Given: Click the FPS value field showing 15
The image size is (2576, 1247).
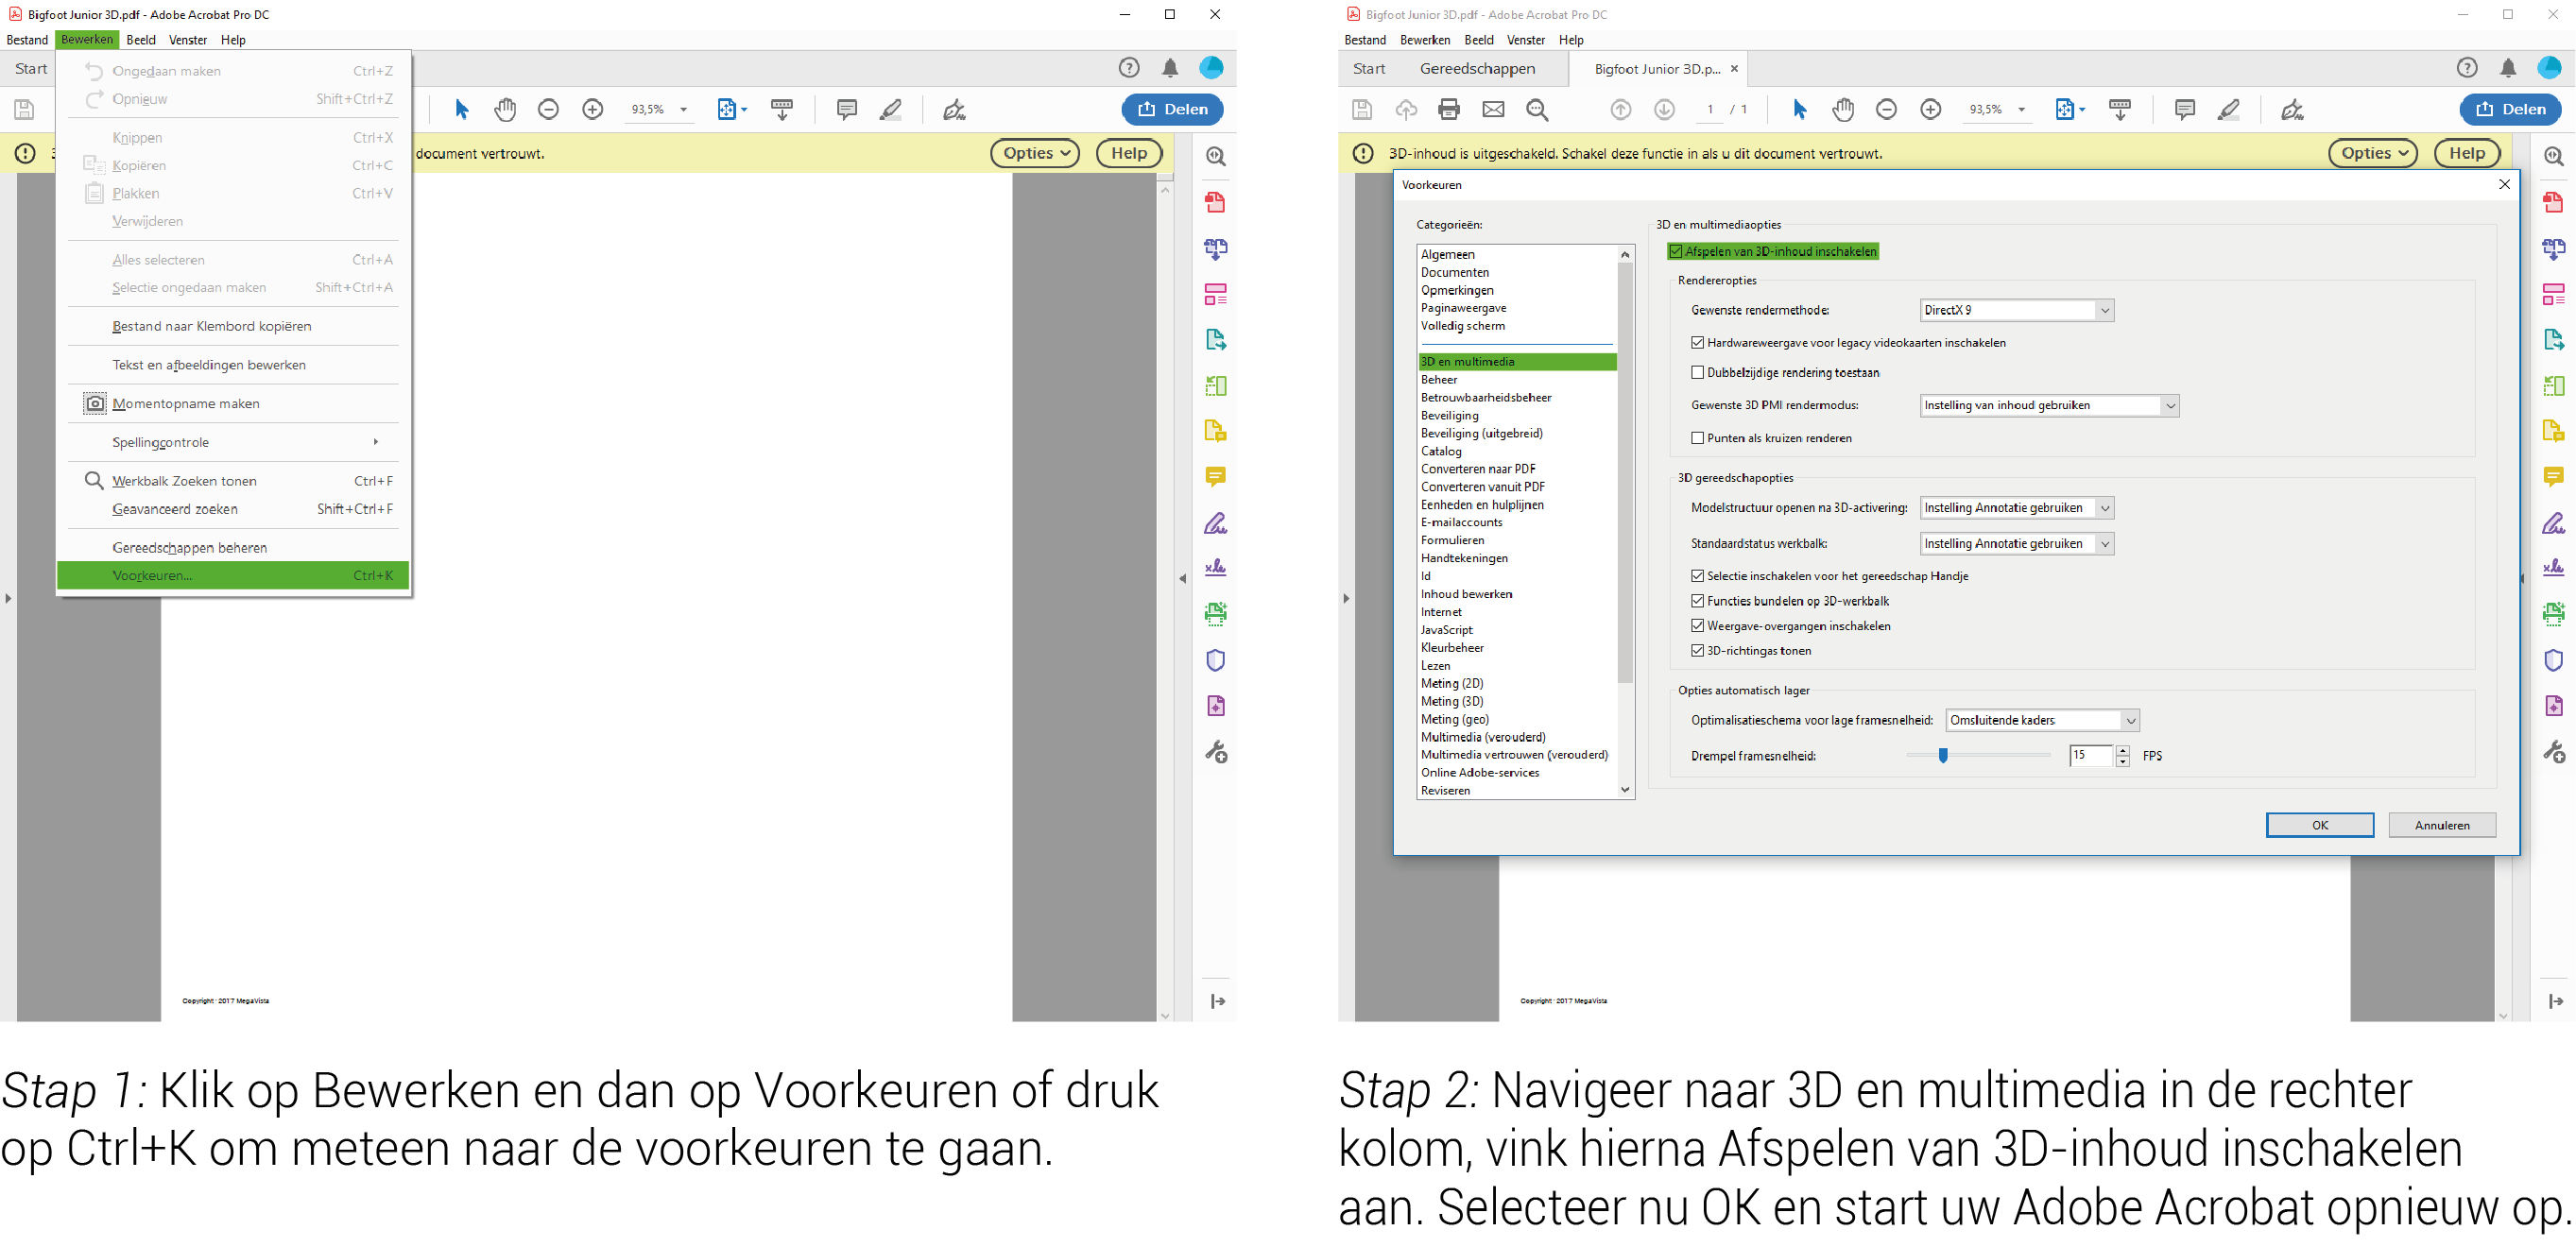Looking at the screenshot, I should (x=2091, y=756).
